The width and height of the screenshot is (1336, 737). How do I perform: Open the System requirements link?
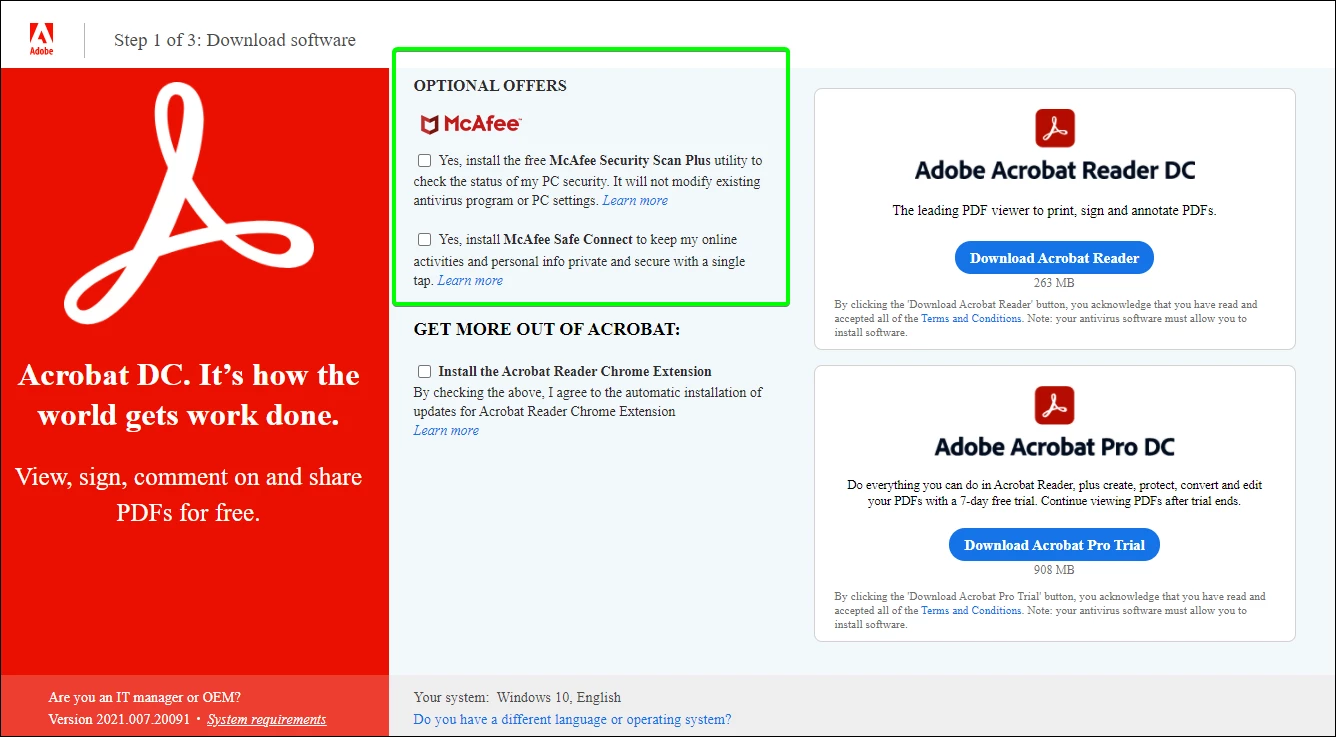tap(267, 719)
